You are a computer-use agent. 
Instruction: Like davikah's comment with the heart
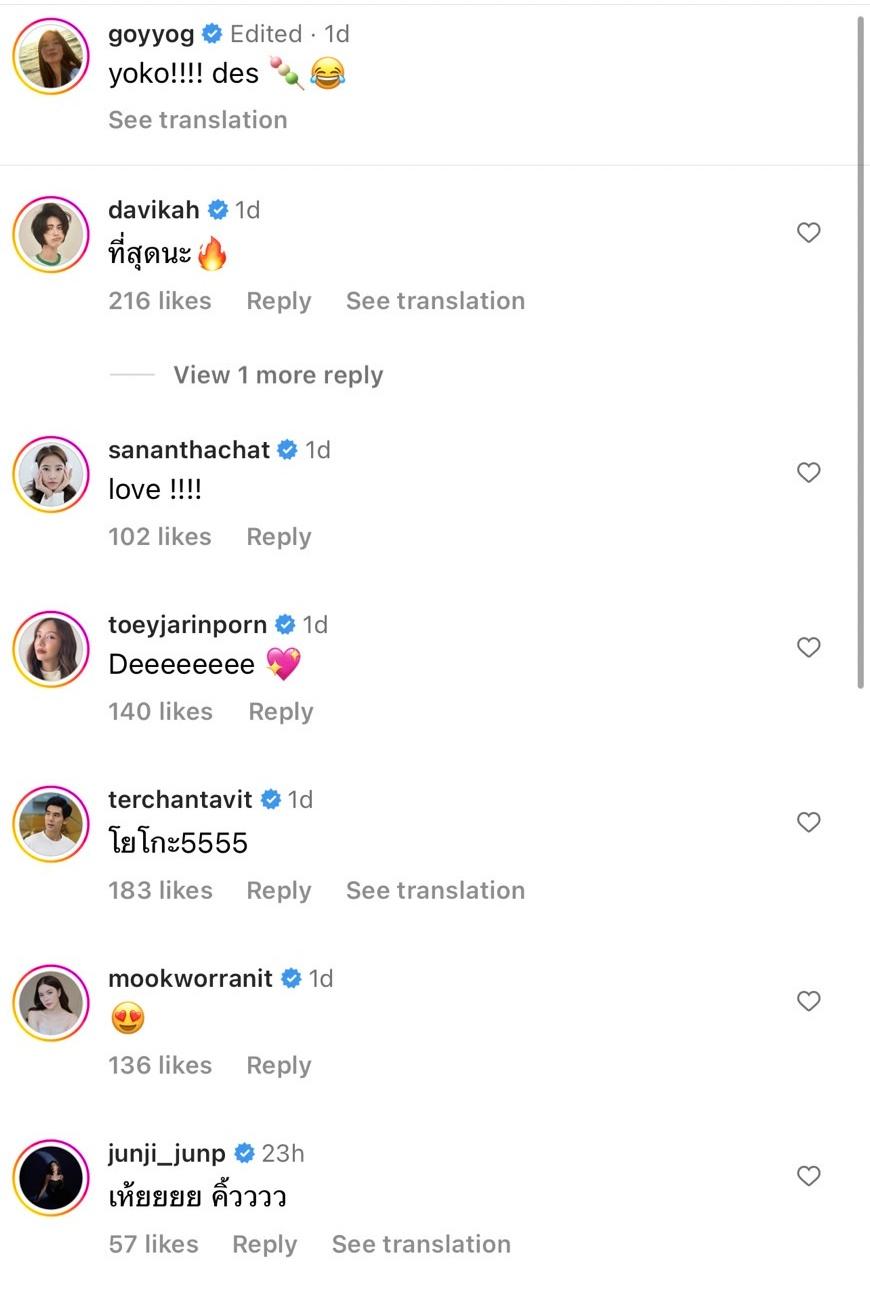(808, 233)
